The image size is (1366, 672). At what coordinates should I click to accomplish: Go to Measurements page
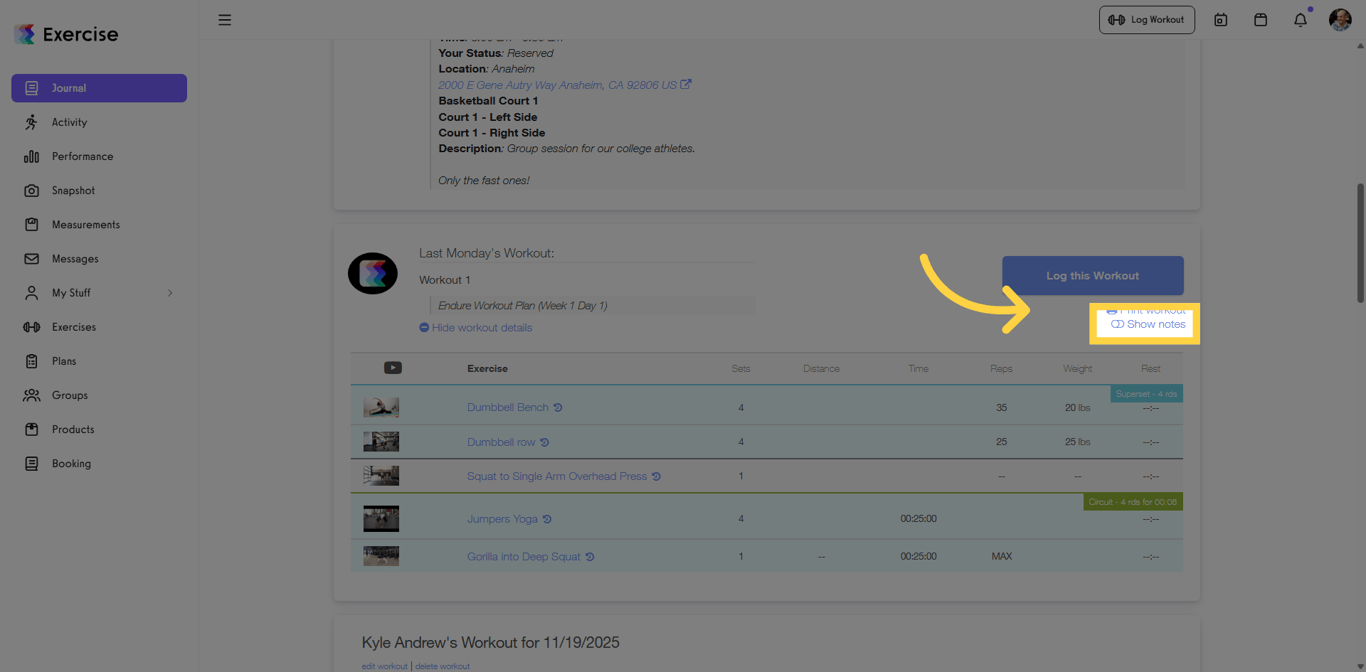[85, 225]
